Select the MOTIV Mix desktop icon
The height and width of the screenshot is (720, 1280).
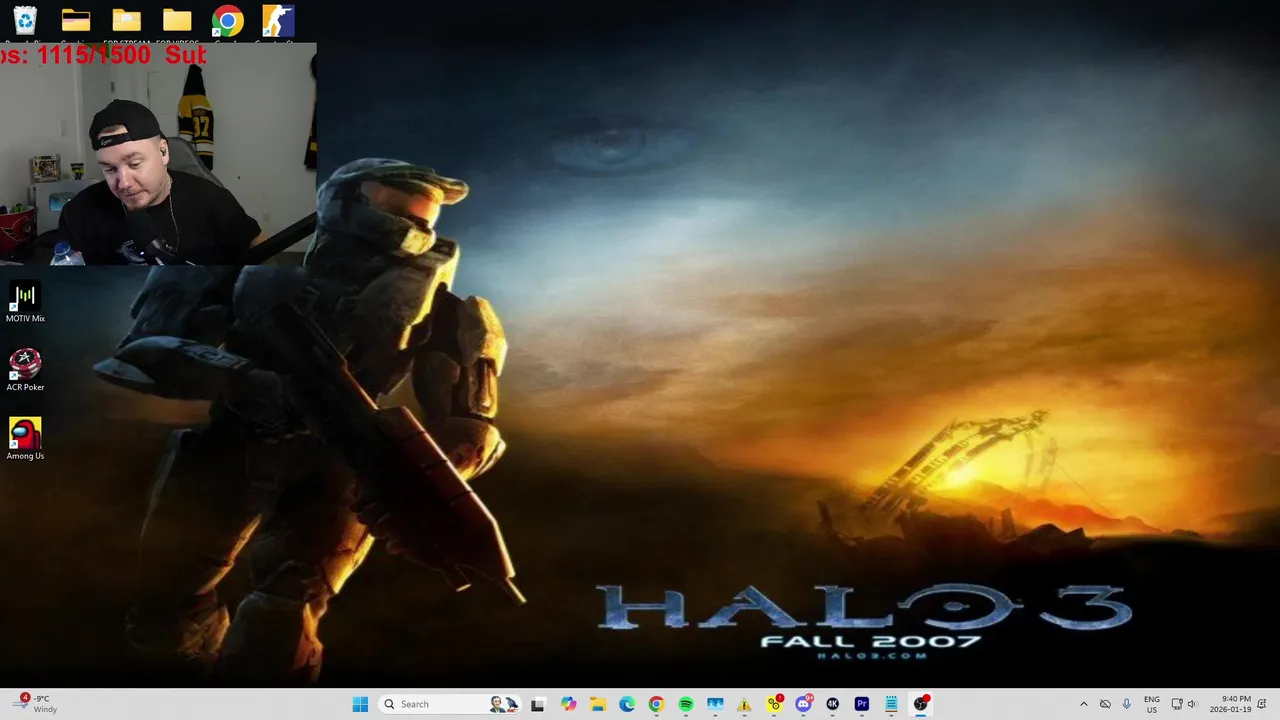25,302
